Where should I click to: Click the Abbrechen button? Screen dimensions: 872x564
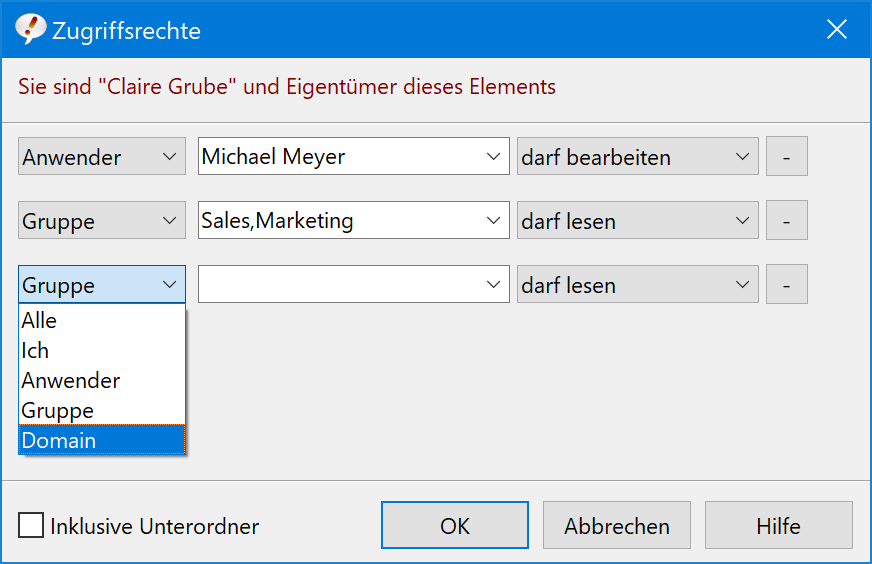pyautogui.click(x=617, y=525)
